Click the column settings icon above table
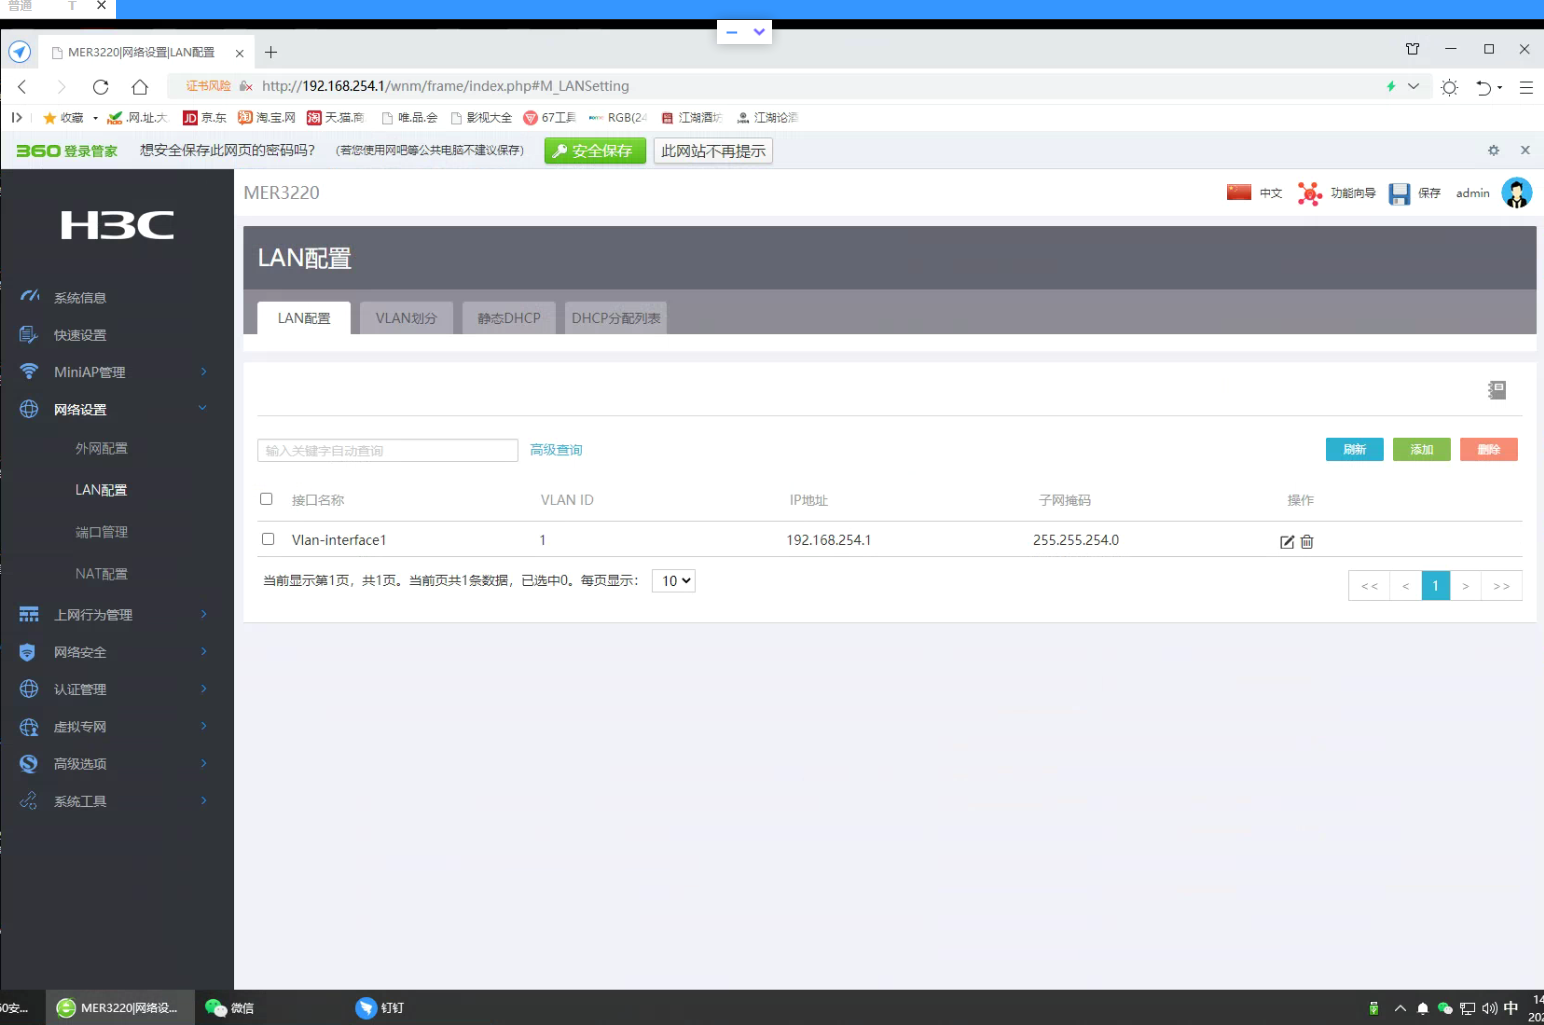1544x1025 pixels. (1496, 390)
